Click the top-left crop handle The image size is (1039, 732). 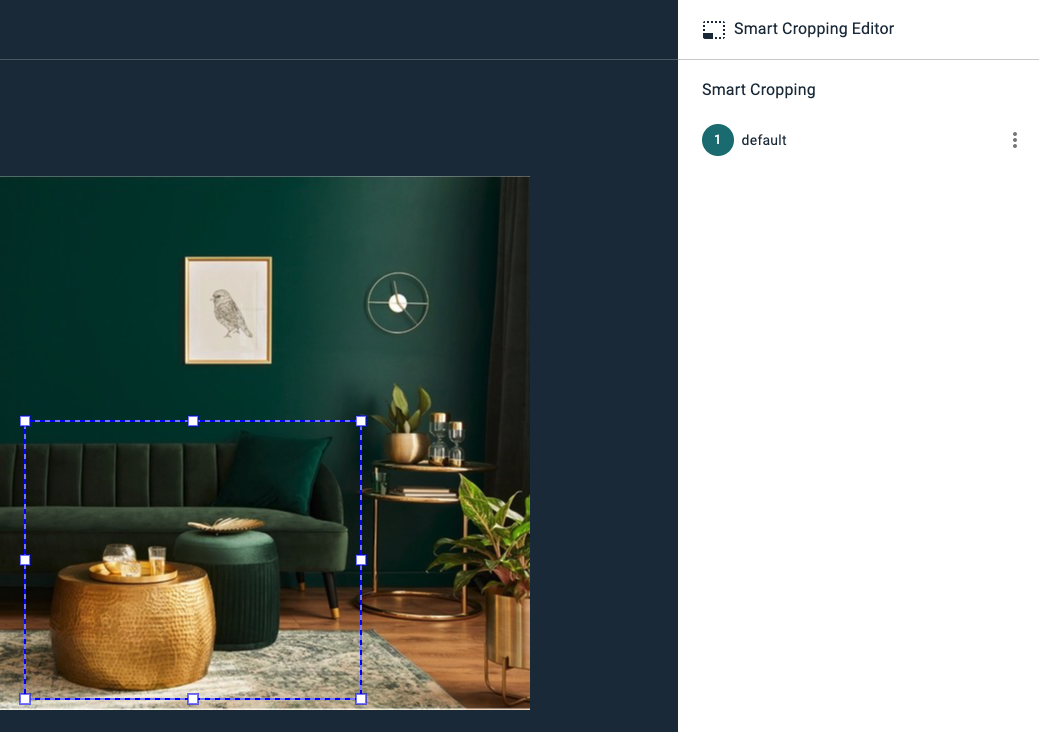coord(25,421)
